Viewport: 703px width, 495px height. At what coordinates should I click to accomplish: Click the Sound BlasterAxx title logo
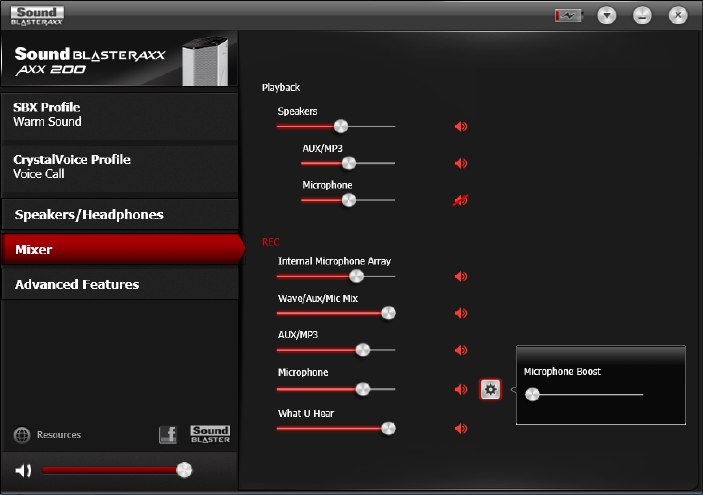(37, 16)
